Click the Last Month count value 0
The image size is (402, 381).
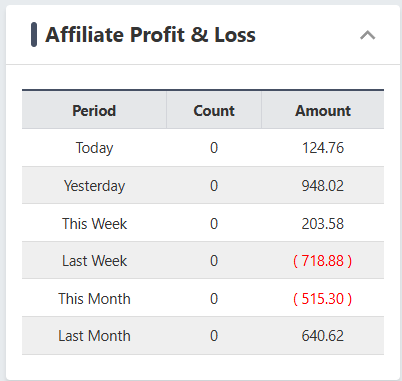[214, 336]
